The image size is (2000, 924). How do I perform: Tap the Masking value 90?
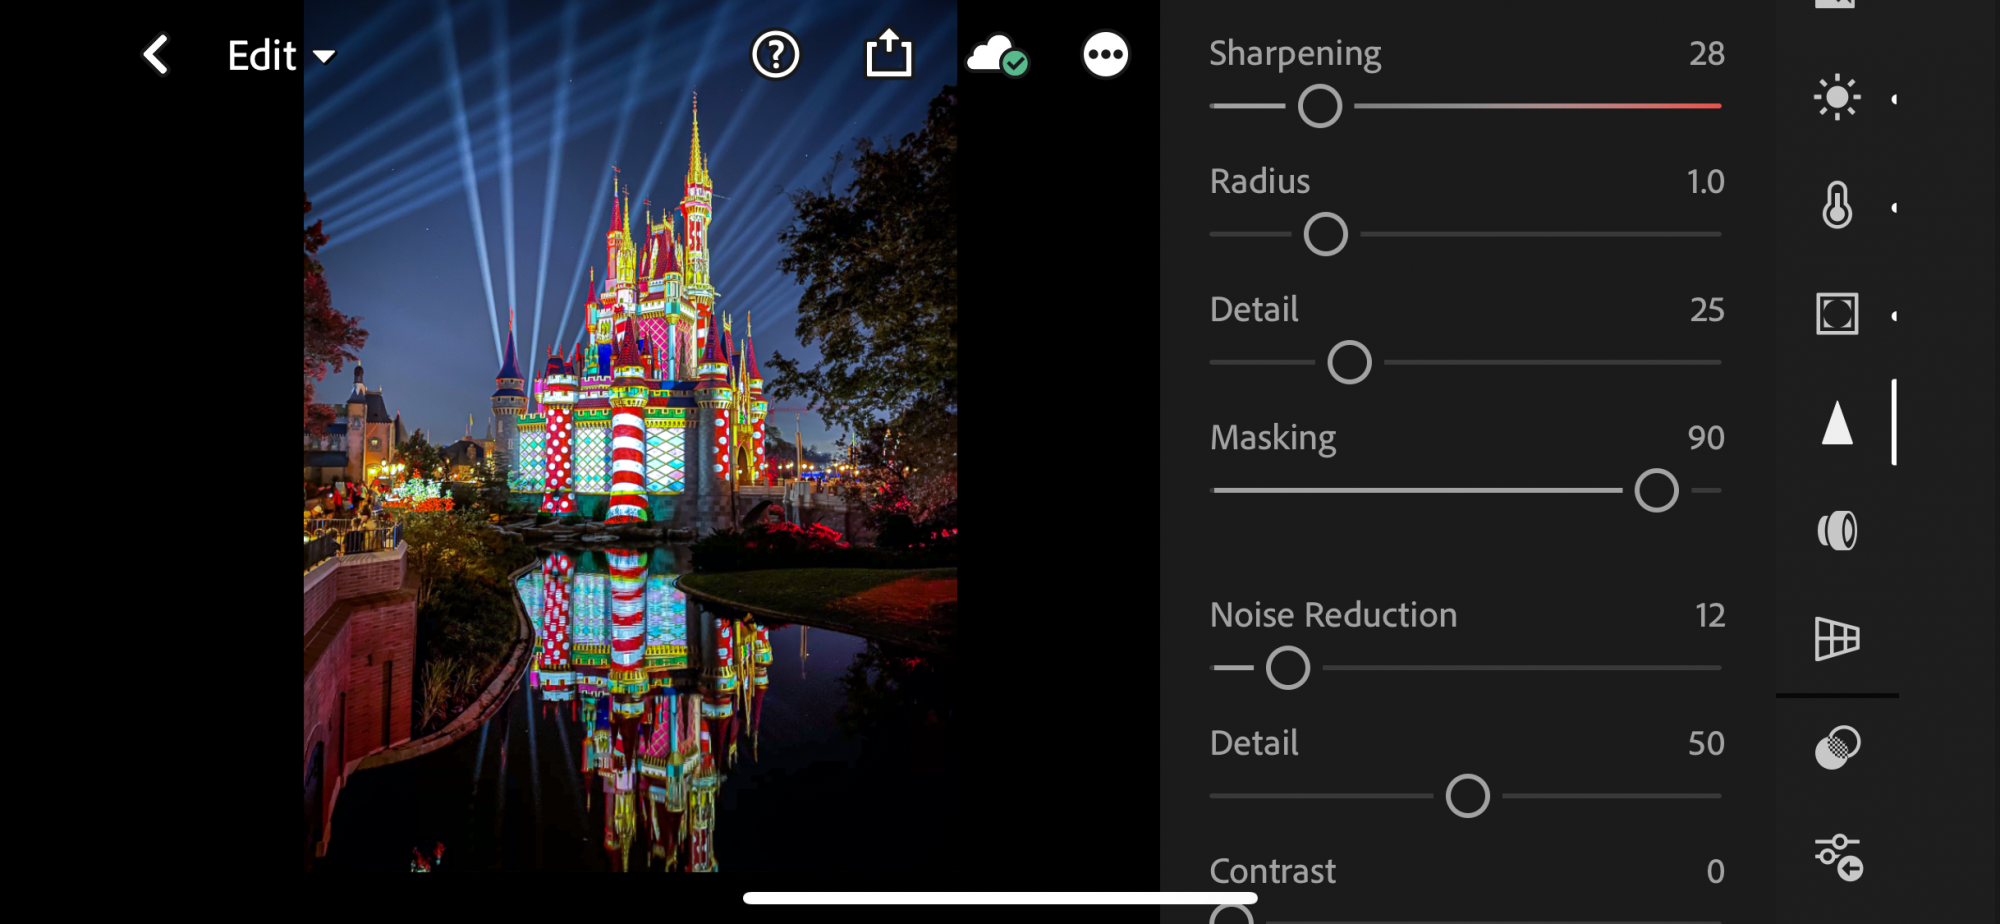tap(1706, 437)
